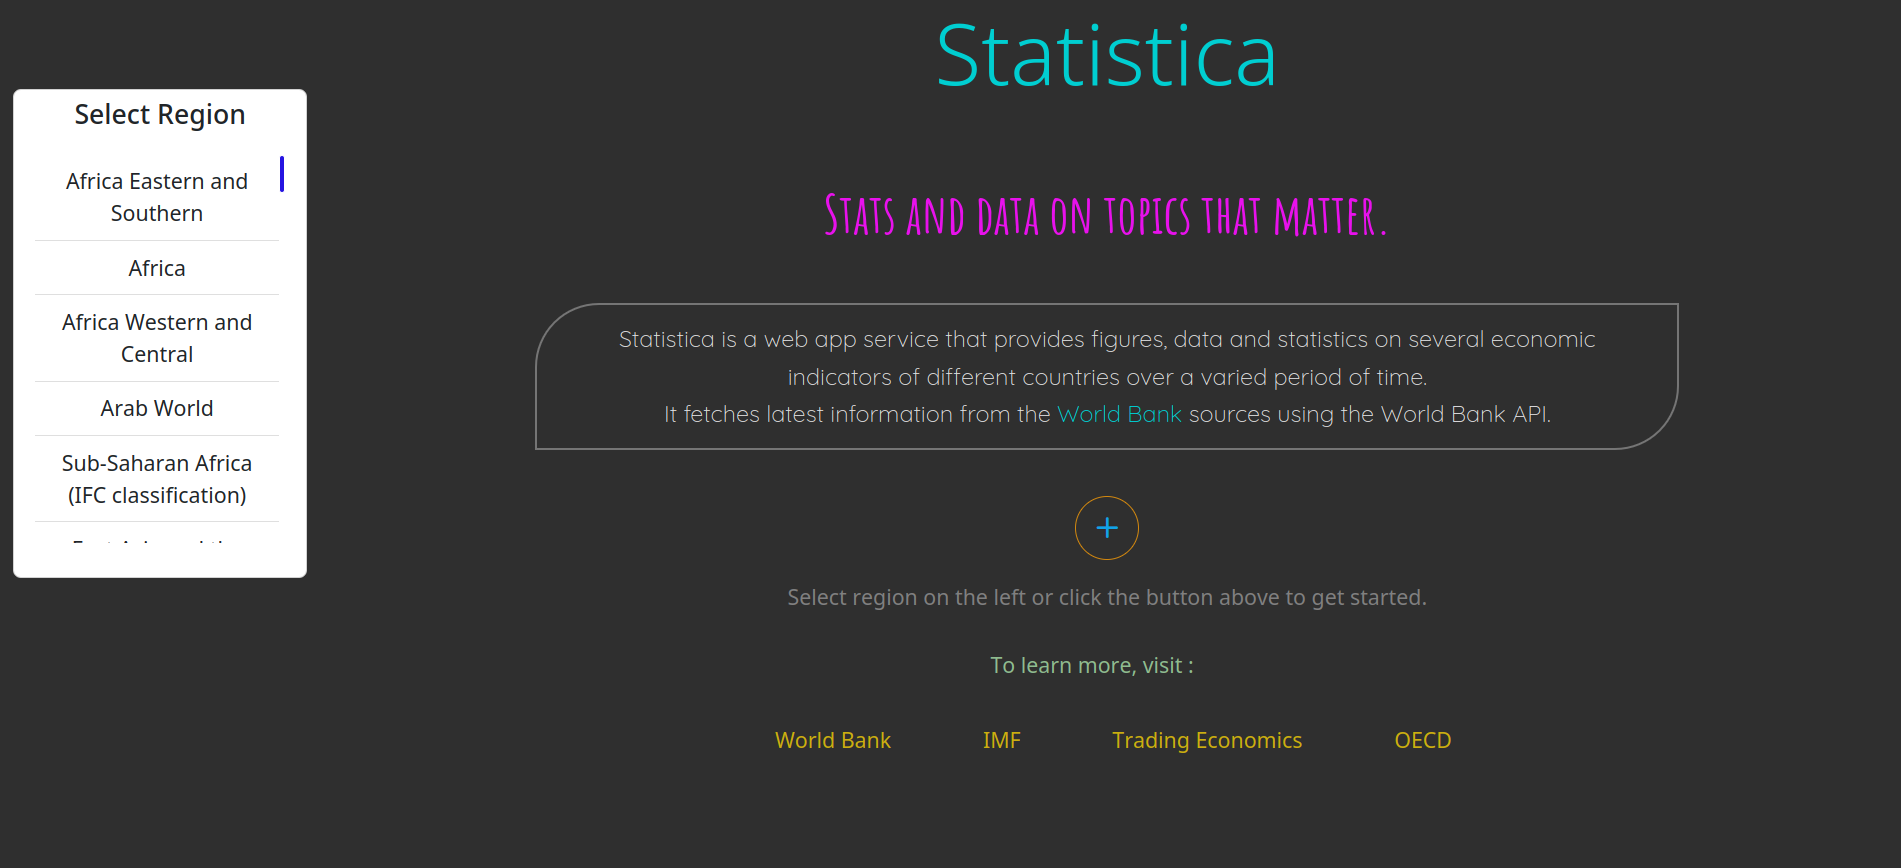This screenshot has height=868, width=1901.
Task: Select Africa Western and Central region
Action: [x=156, y=338]
